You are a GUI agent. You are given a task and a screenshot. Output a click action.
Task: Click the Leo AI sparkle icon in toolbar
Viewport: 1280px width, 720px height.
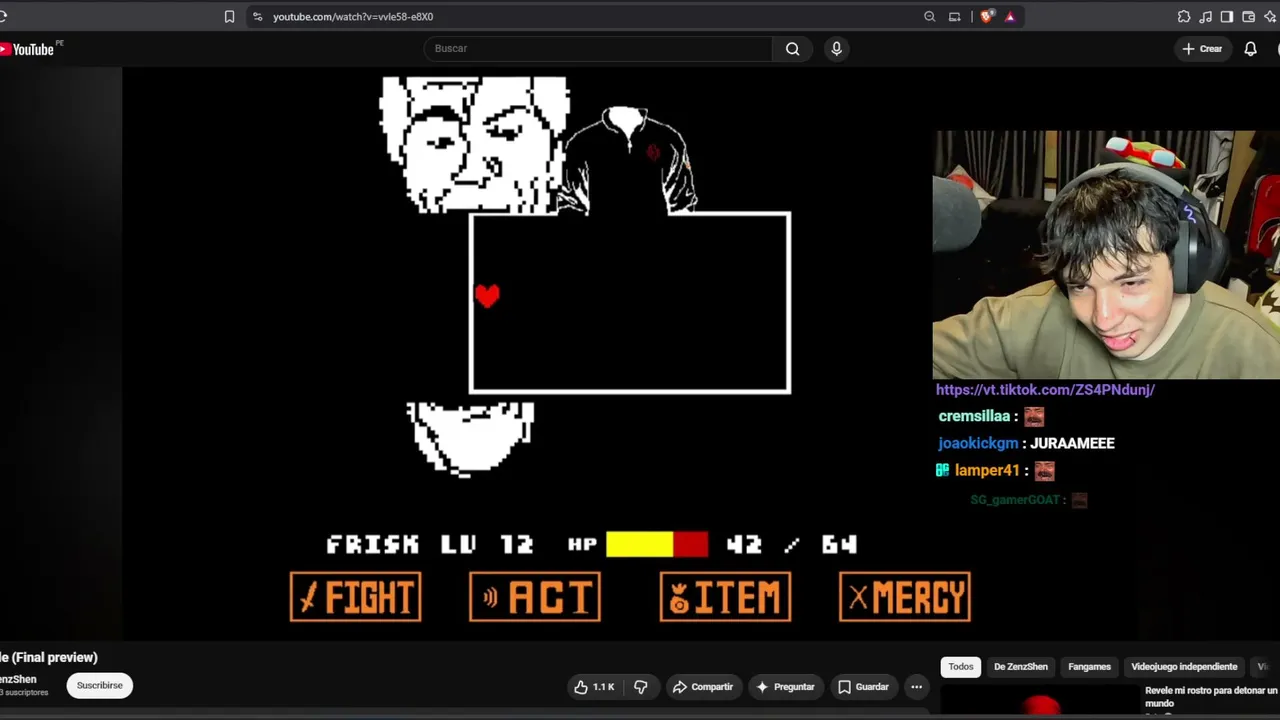[x=1271, y=17]
